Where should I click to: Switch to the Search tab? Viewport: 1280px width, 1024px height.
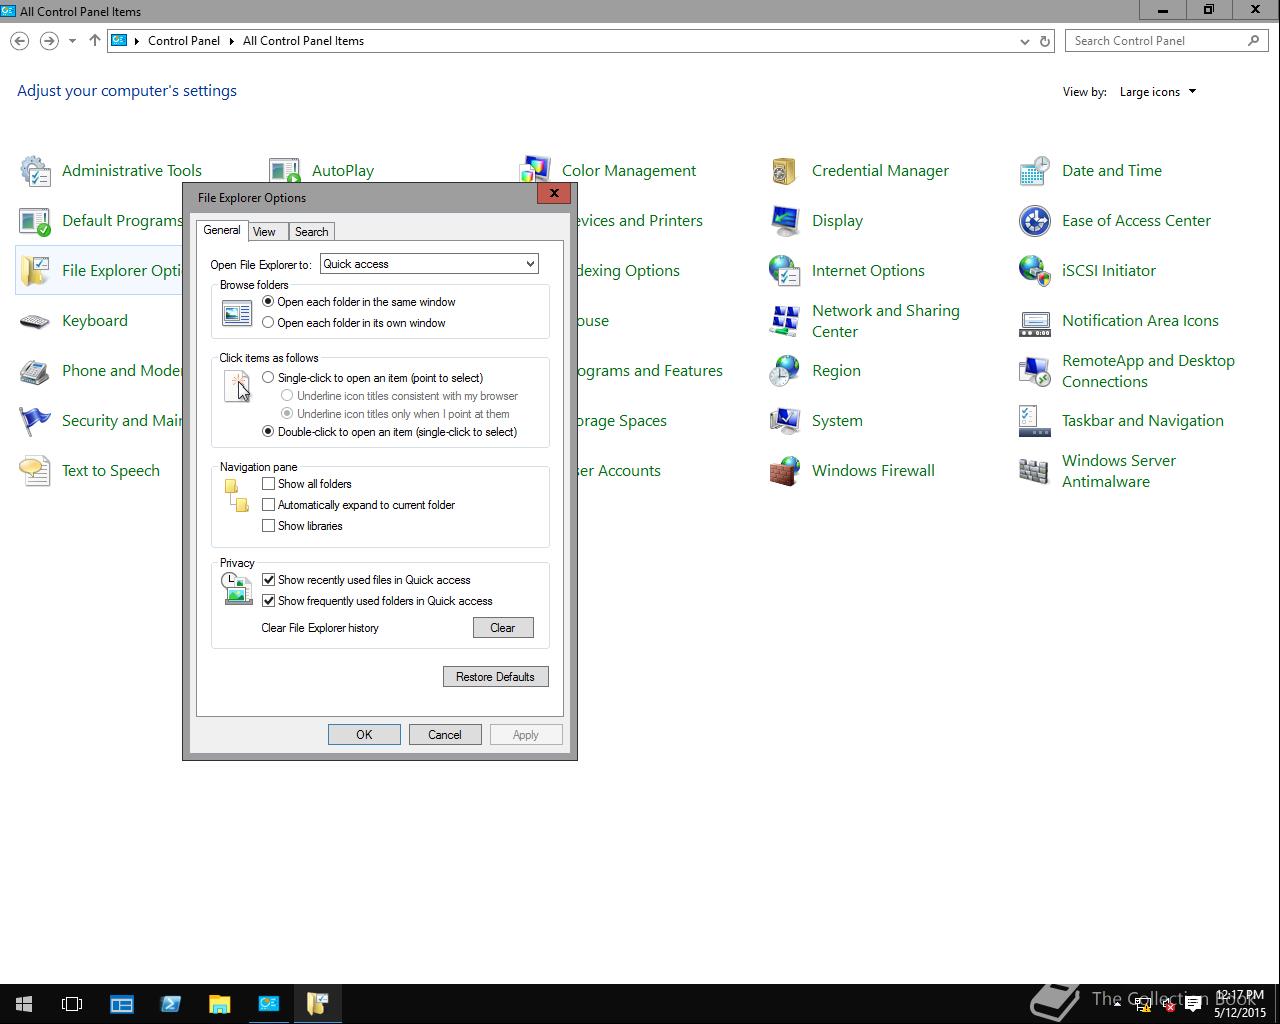point(311,232)
